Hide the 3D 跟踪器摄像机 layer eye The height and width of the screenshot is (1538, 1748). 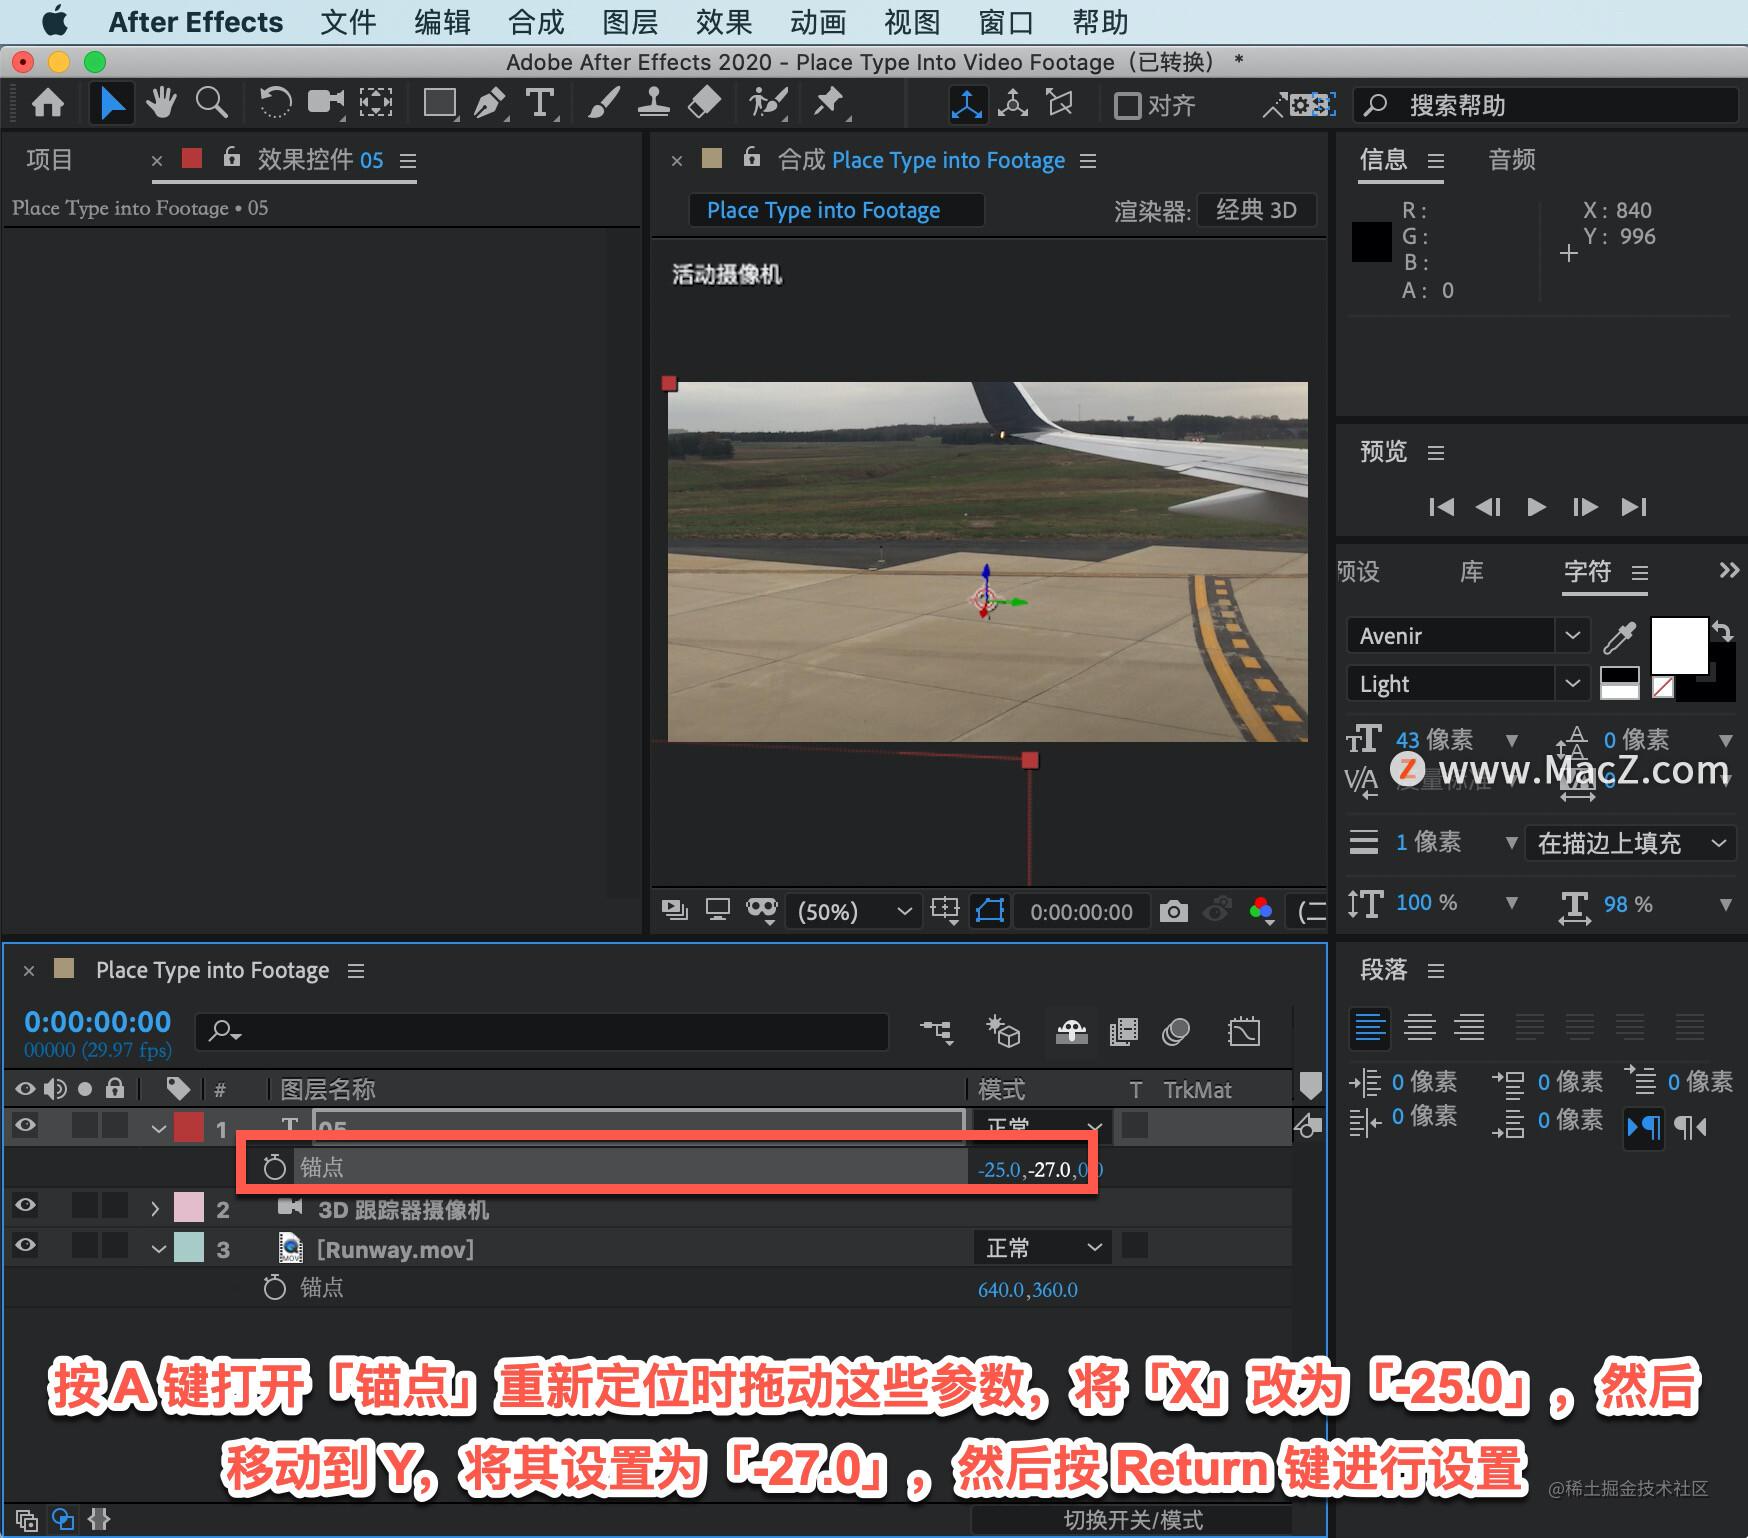coord(25,1205)
